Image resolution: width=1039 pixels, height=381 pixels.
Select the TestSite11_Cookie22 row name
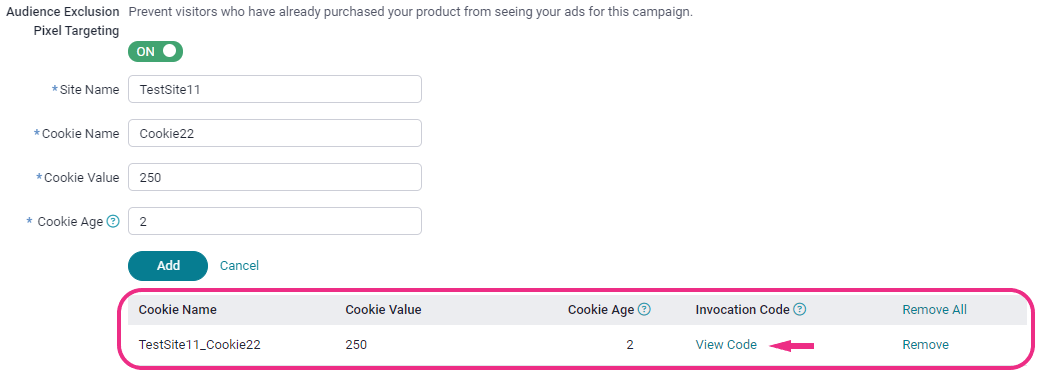tap(199, 345)
